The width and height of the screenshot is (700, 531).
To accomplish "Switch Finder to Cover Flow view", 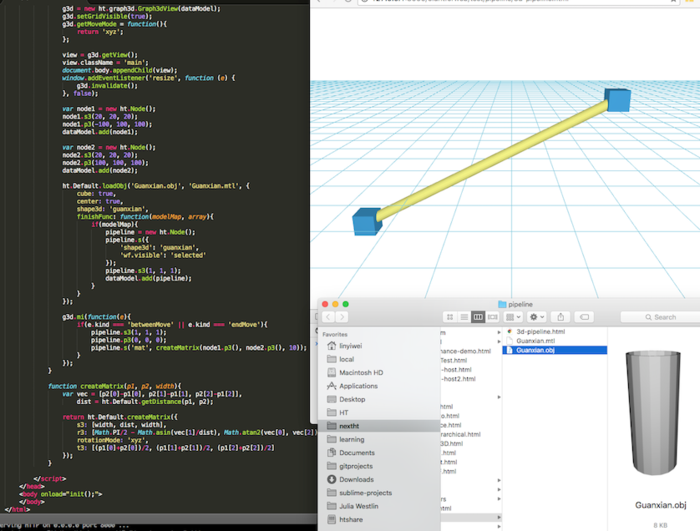I will coord(492,317).
